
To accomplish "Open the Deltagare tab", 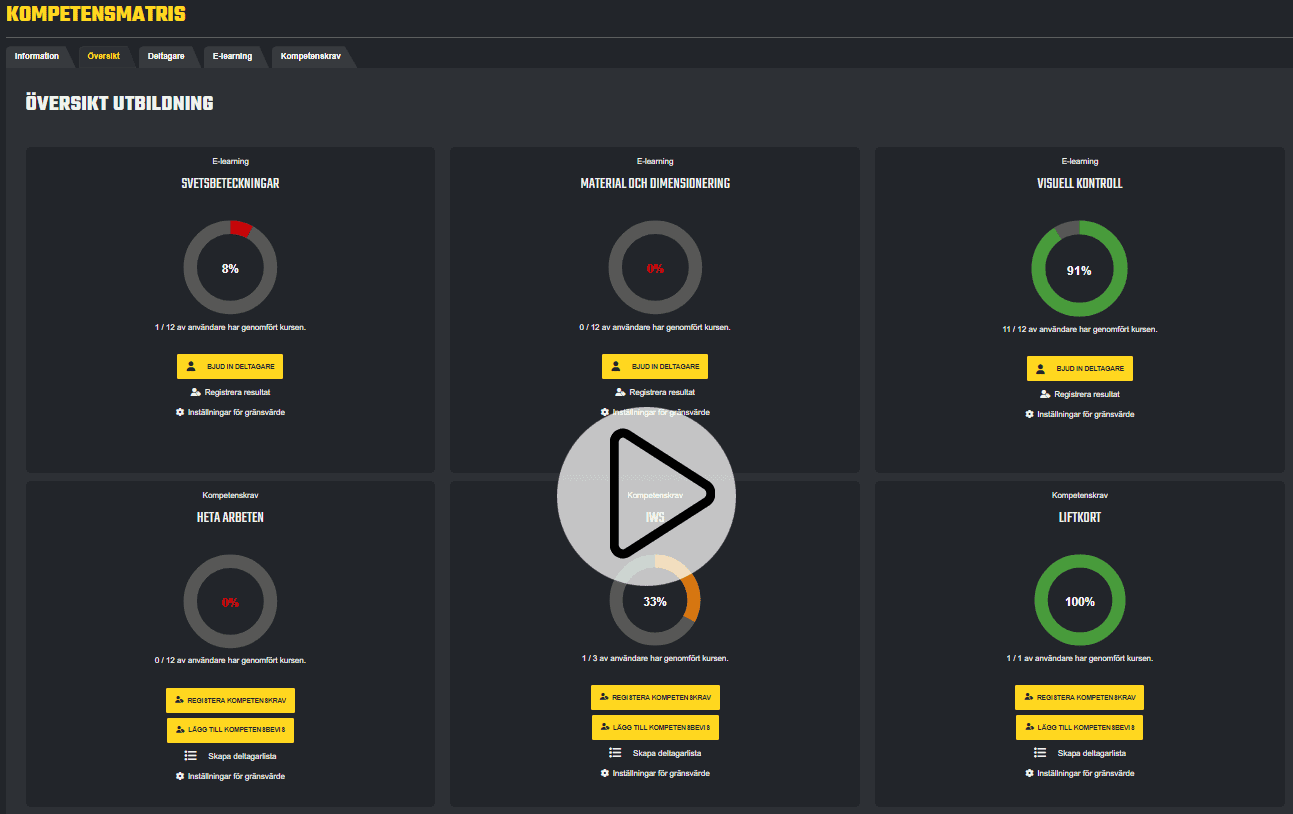I will pyautogui.click(x=166, y=56).
